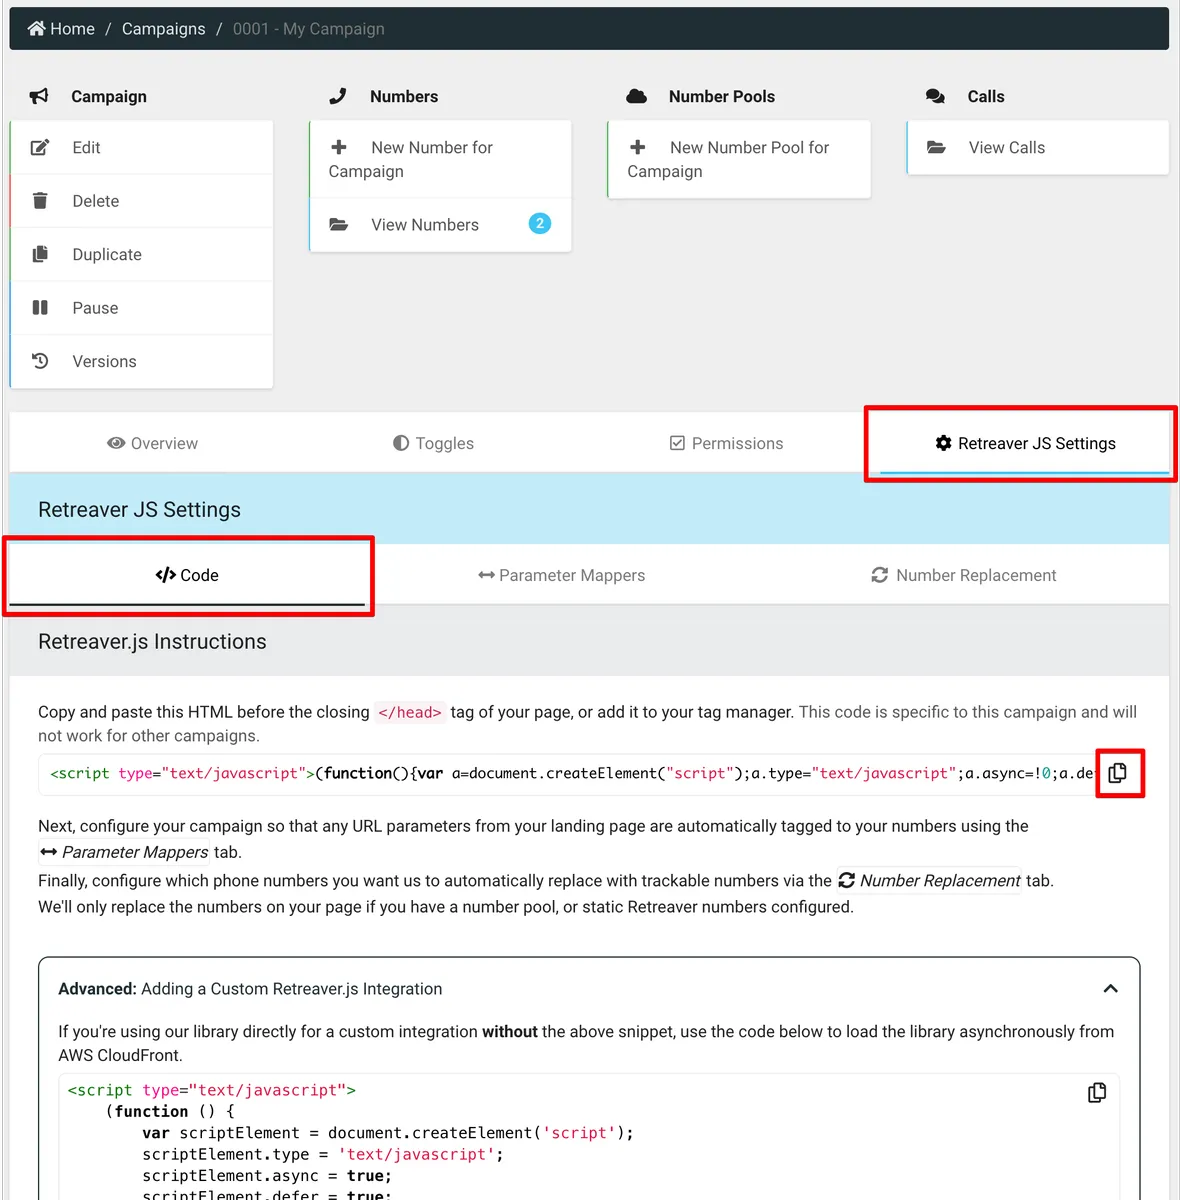Viewport: 1181px width, 1200px height.
Task: Open View Calls
Action: (x=1038, y=148)
